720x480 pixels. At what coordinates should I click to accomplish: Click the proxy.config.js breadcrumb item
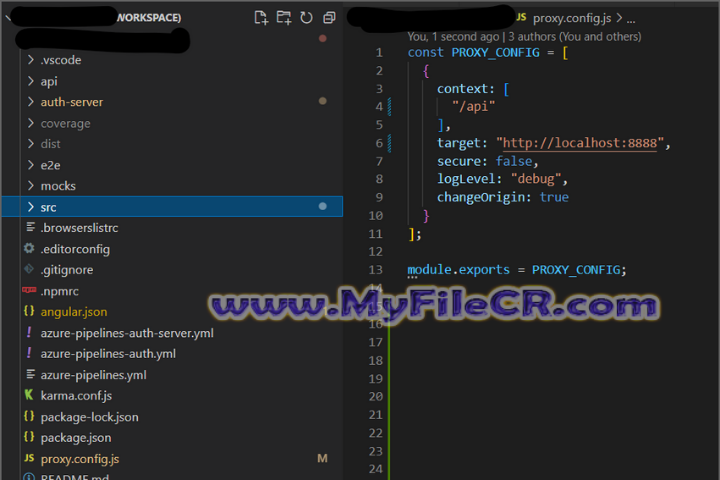pyautogui.click(x=572, y=18)
